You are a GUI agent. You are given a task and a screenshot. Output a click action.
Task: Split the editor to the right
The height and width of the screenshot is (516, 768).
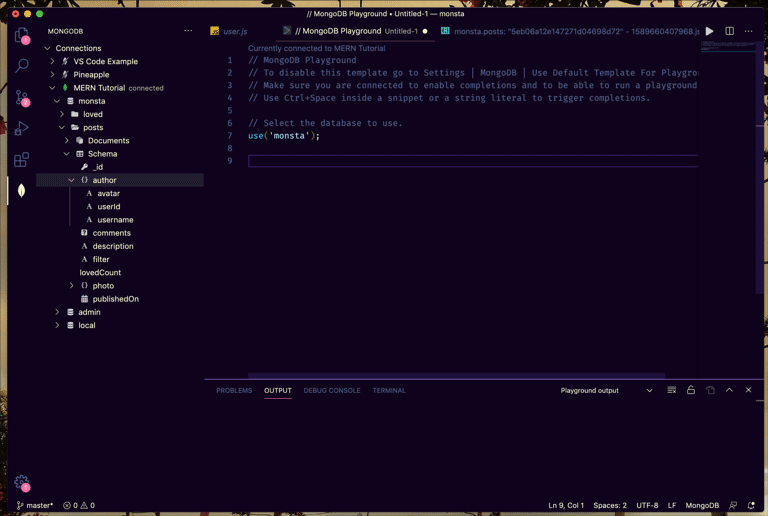(x=729, y=31)
